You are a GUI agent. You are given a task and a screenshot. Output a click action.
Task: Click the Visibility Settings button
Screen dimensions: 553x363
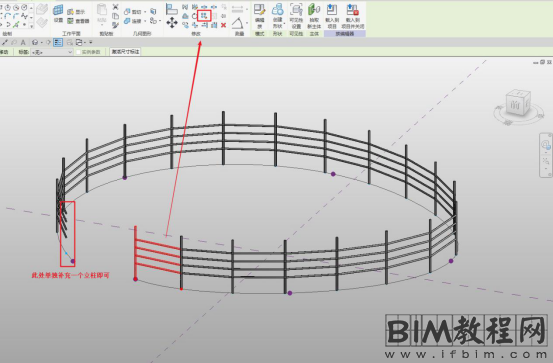coord(296,16)
